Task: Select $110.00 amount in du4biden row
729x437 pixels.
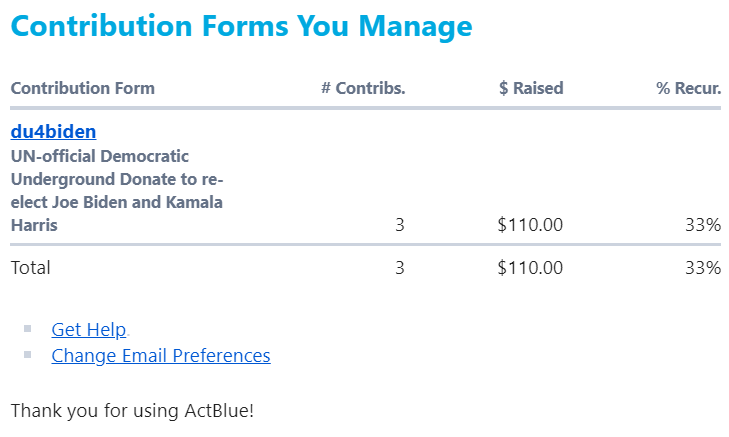Action: click(x=530, y=226)
